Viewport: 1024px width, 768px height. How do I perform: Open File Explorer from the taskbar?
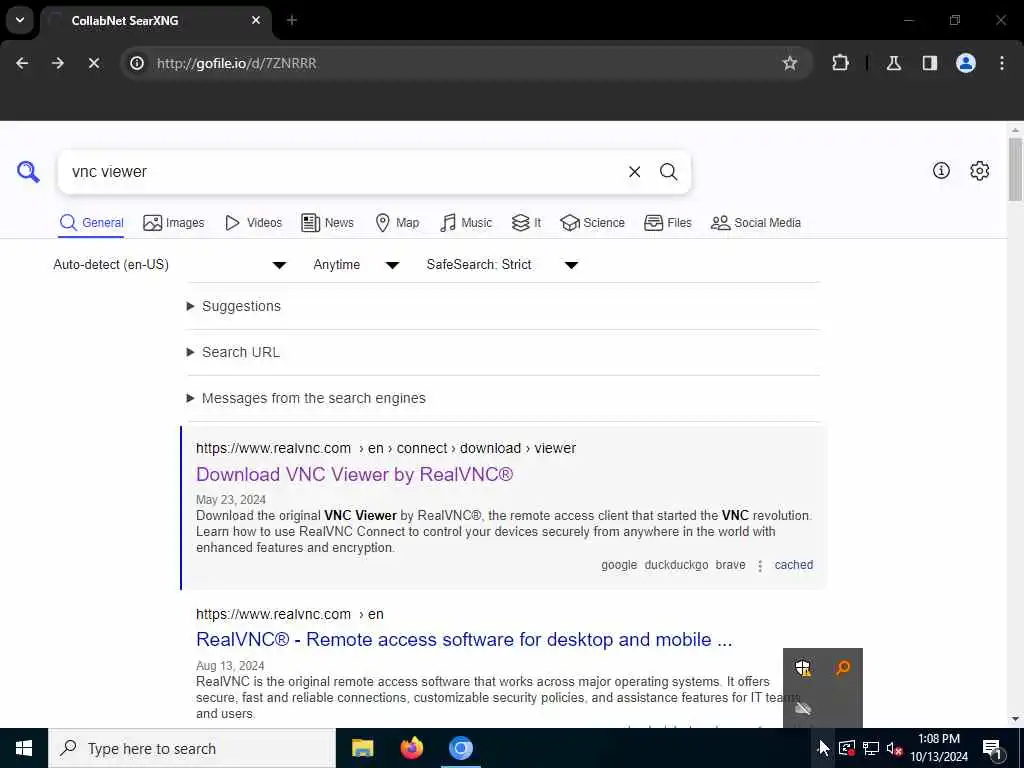tap(362, 748)
